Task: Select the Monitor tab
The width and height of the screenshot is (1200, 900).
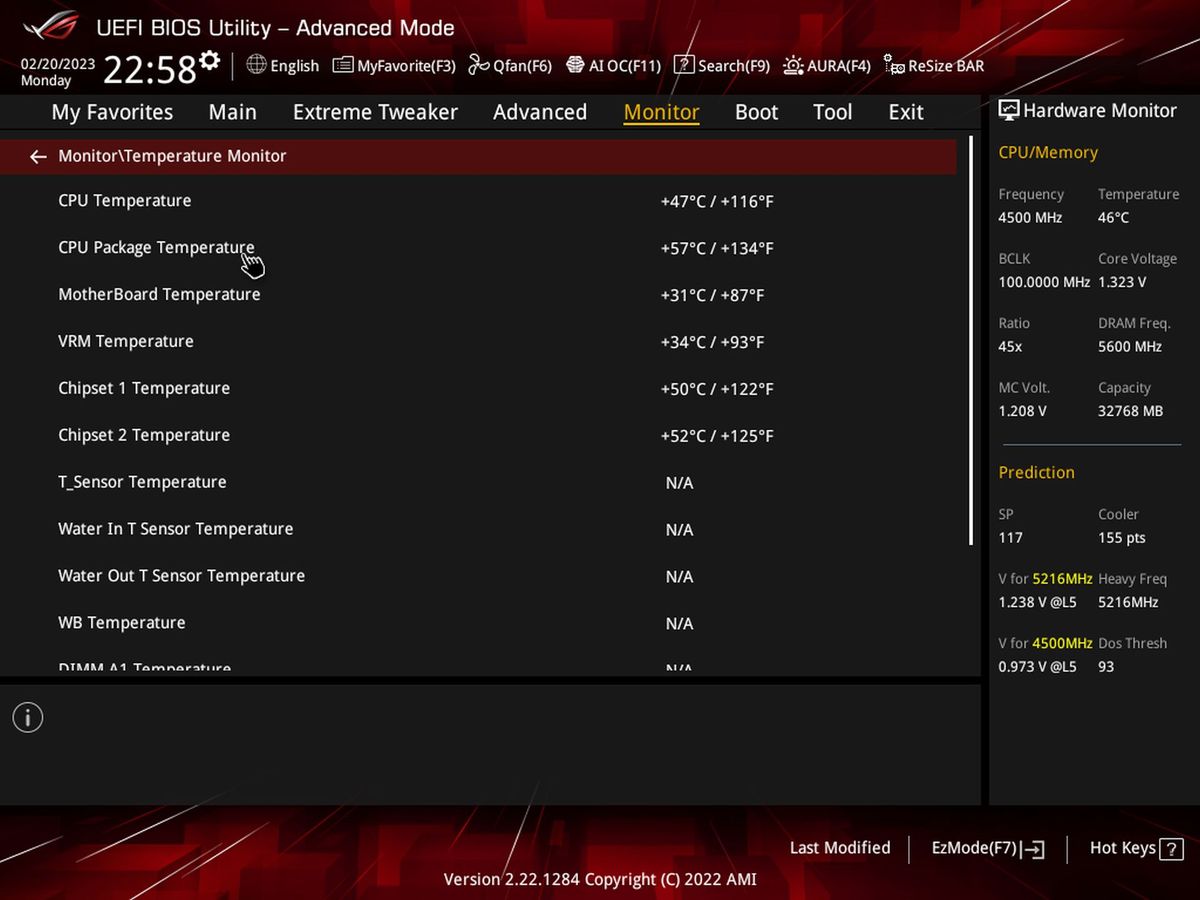Action: tap(661, 112)
